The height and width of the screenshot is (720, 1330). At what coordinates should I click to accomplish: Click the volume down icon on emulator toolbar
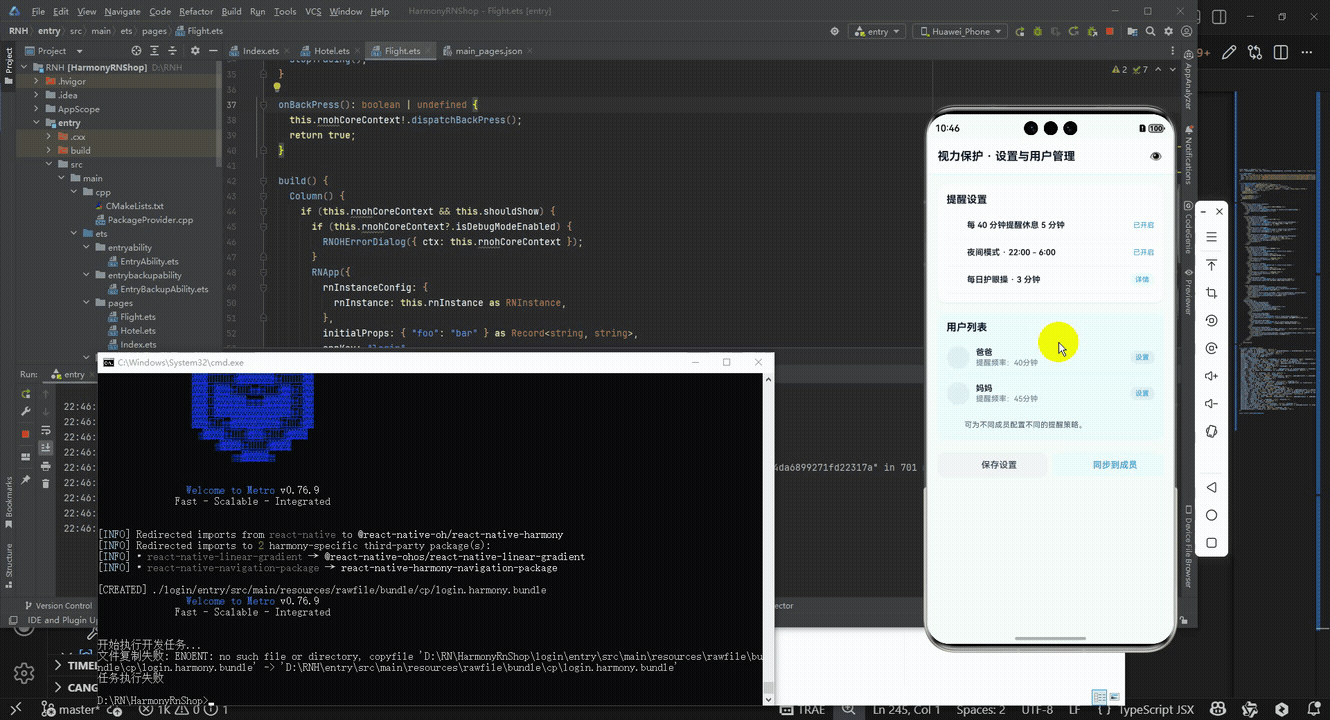coord(1211,404)
